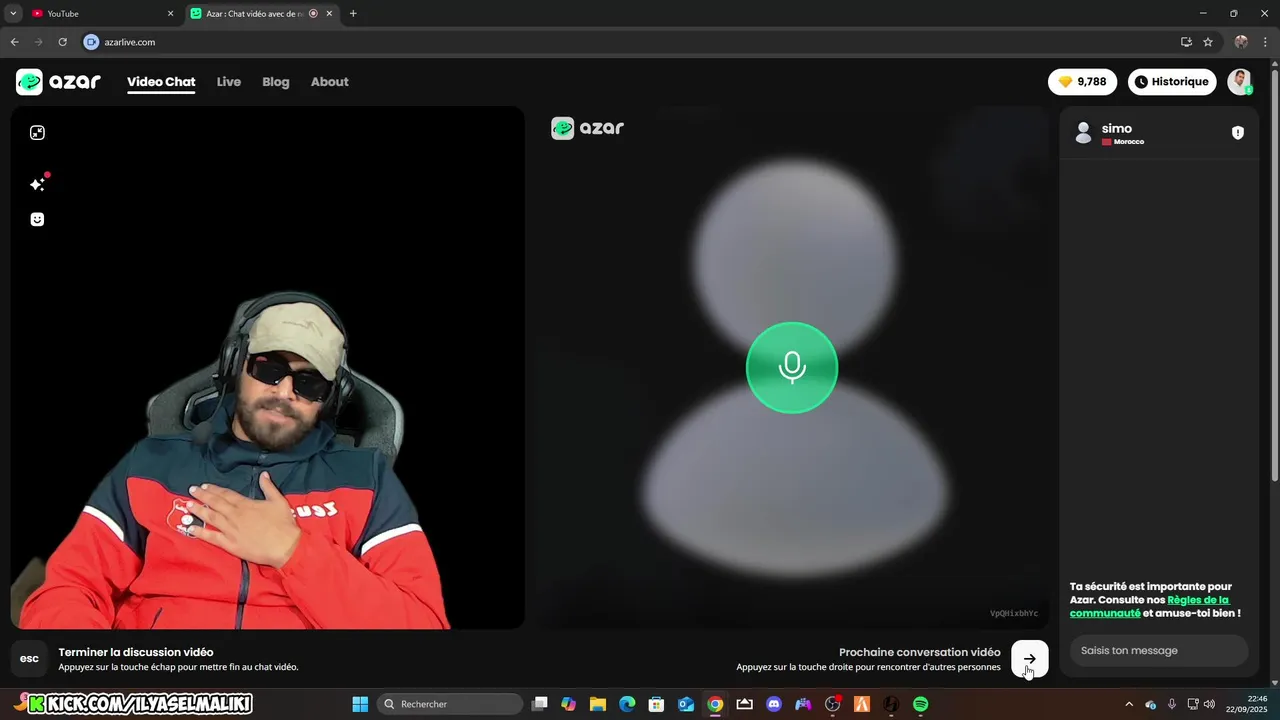Open simo's profile avatar in chat panel

pyautogui.click(x=1083, y=133)
